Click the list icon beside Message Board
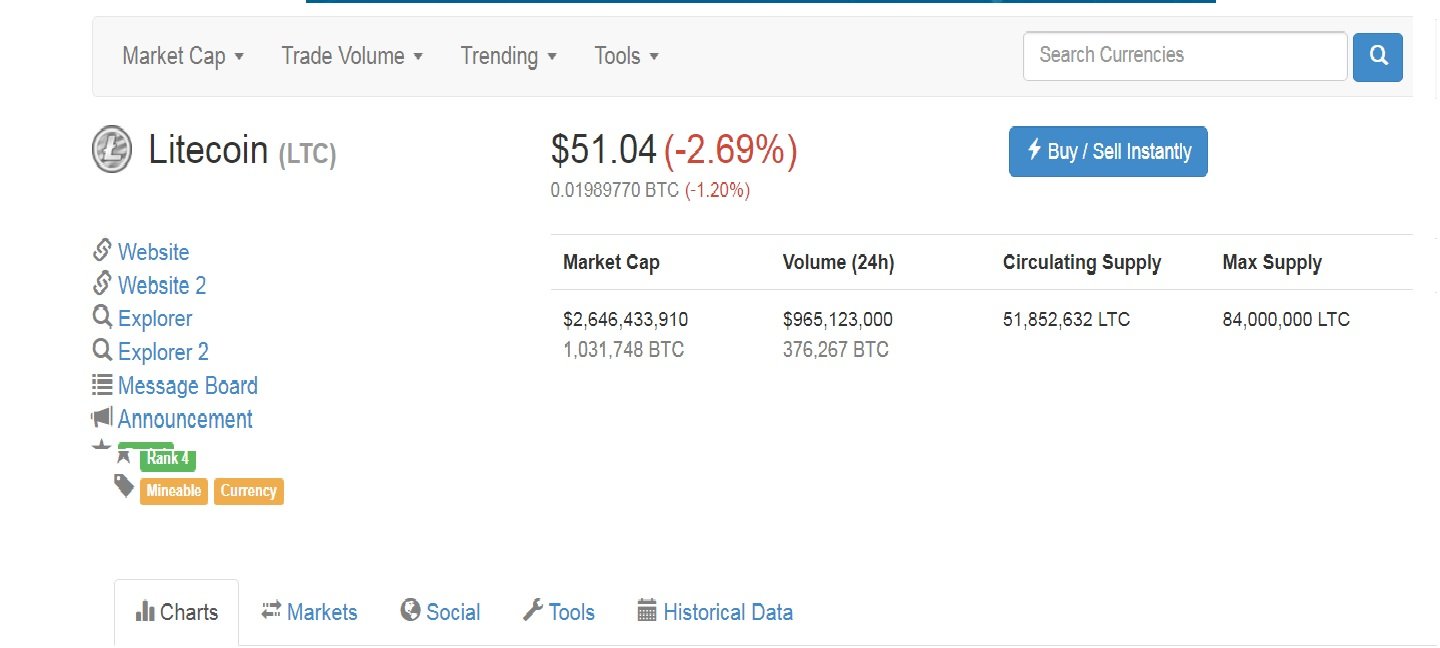Viewport: 1440px width, 648px height. 102,383
